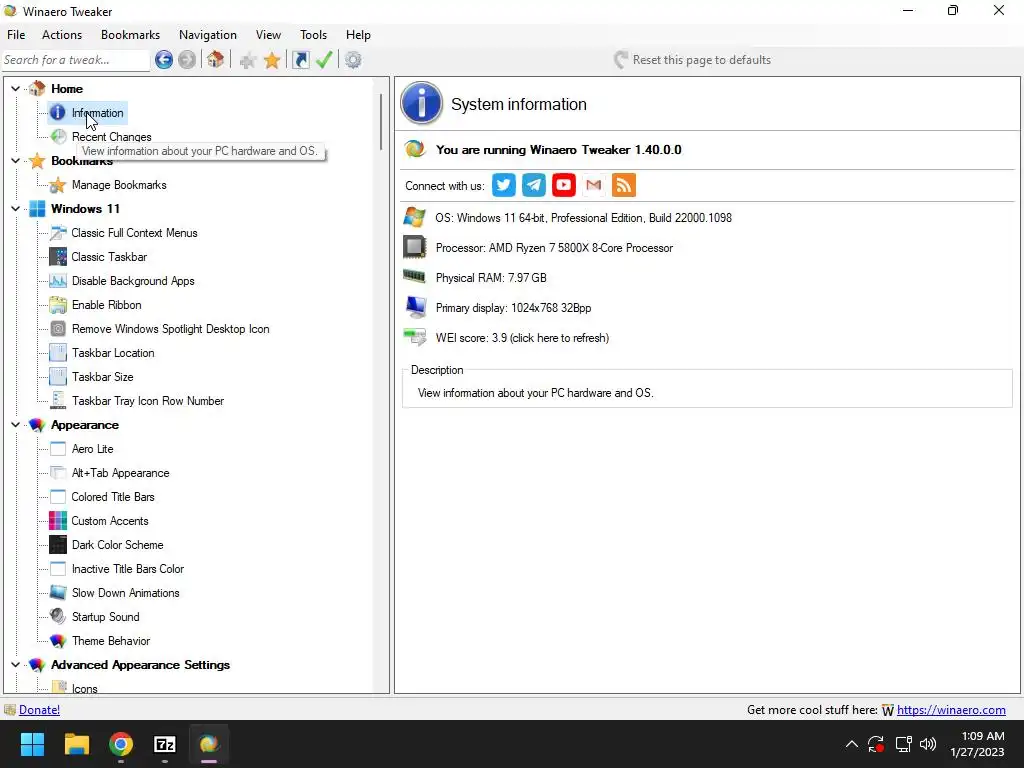
Task: Open the Help menu
Action: point(358,35)
